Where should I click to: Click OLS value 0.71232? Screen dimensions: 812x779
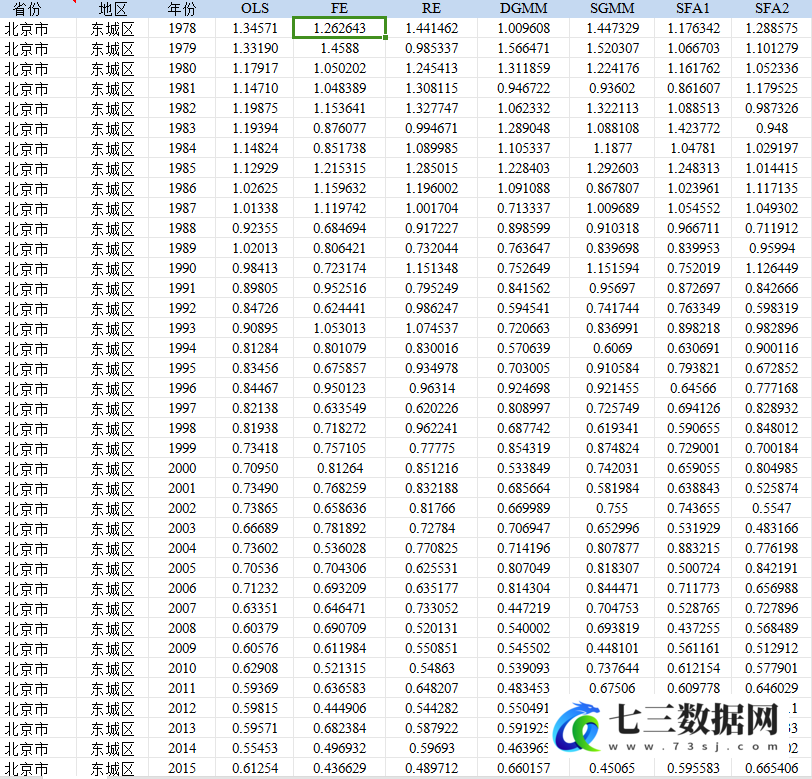pyautogui.click(x=255, y=589)
